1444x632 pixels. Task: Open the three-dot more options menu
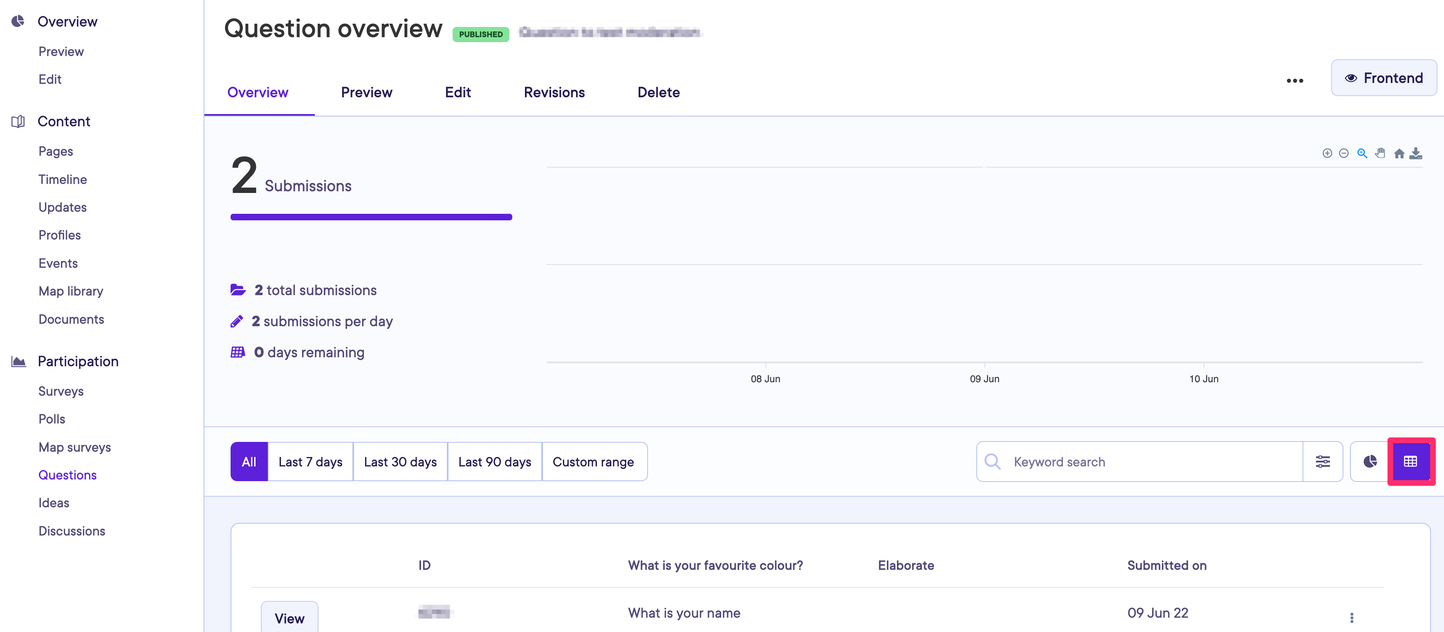pyautogui.click(x=1295, y=80)
